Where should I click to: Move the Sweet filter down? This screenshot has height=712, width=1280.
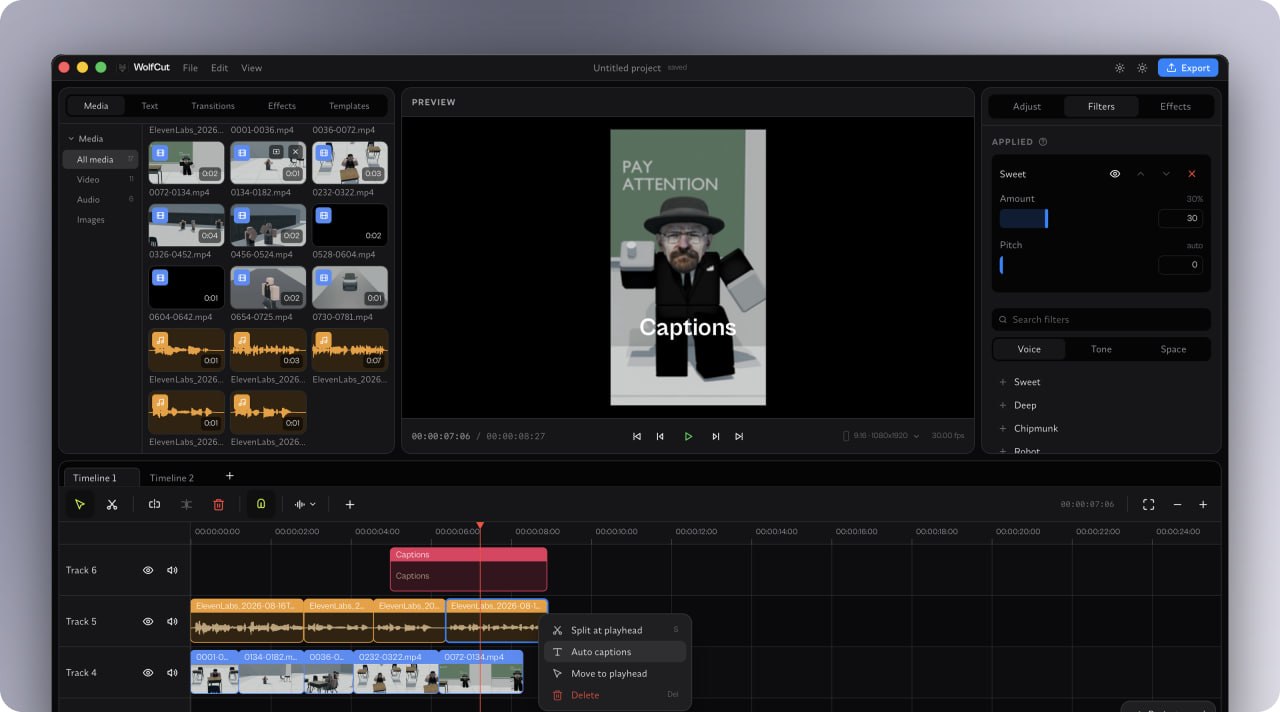point(1166,174)
